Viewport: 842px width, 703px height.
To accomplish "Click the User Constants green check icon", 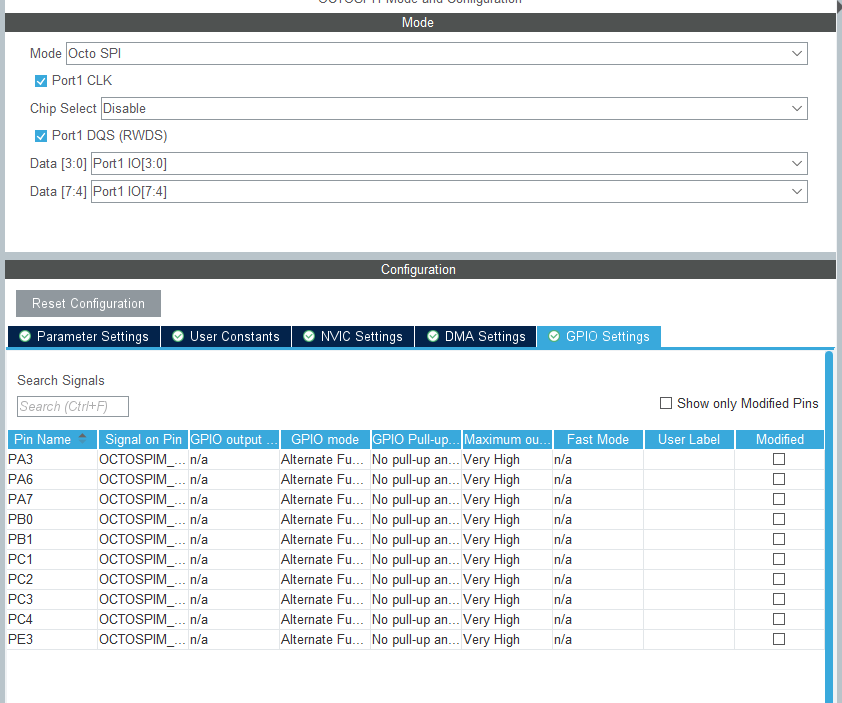I will [178, 336].
